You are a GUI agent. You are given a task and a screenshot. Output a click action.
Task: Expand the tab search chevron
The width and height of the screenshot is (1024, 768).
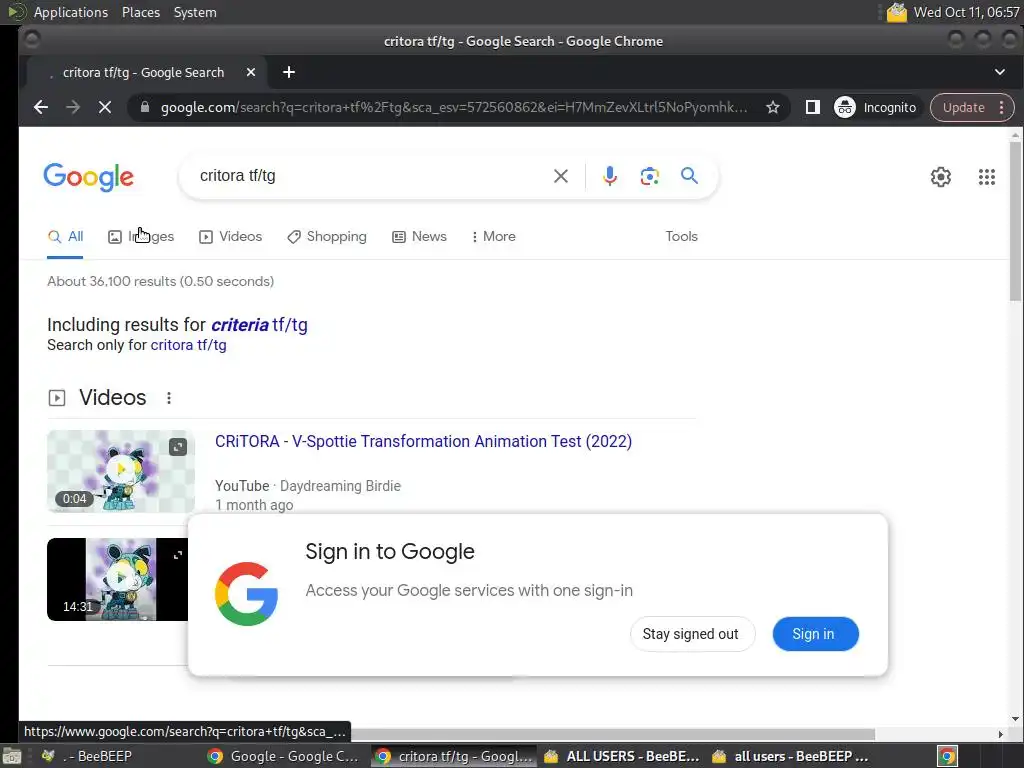point(1000,72)
